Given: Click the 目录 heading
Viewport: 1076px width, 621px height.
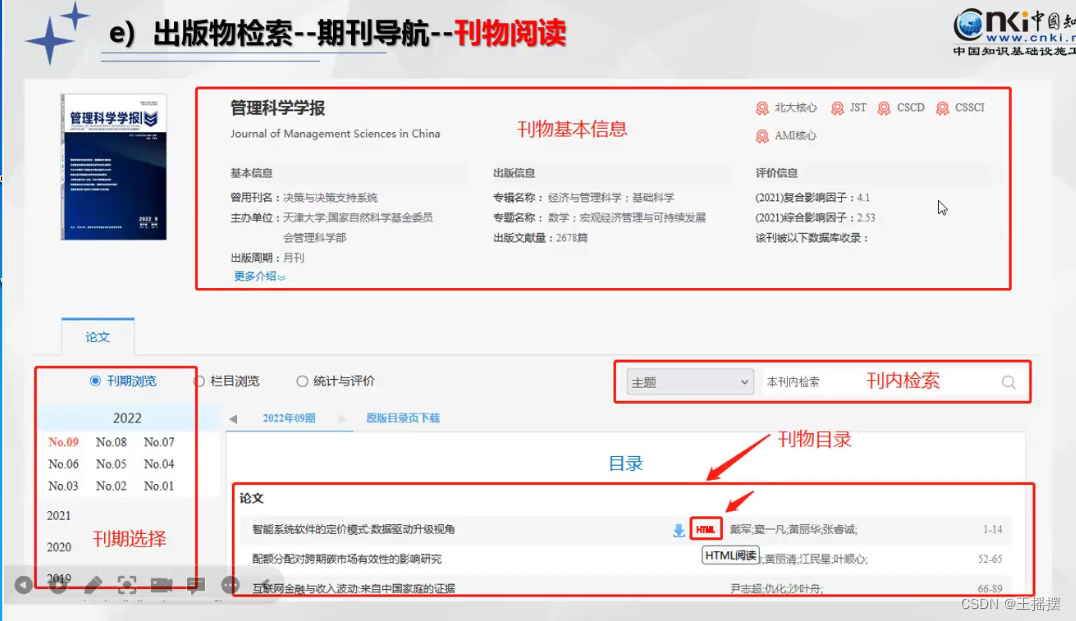Looking at the screenshot, I should (x=626, y=464).
